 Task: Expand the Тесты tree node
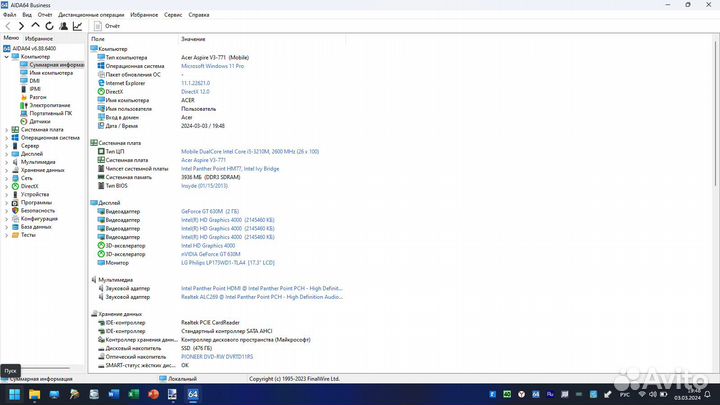(x=6, y=235)
